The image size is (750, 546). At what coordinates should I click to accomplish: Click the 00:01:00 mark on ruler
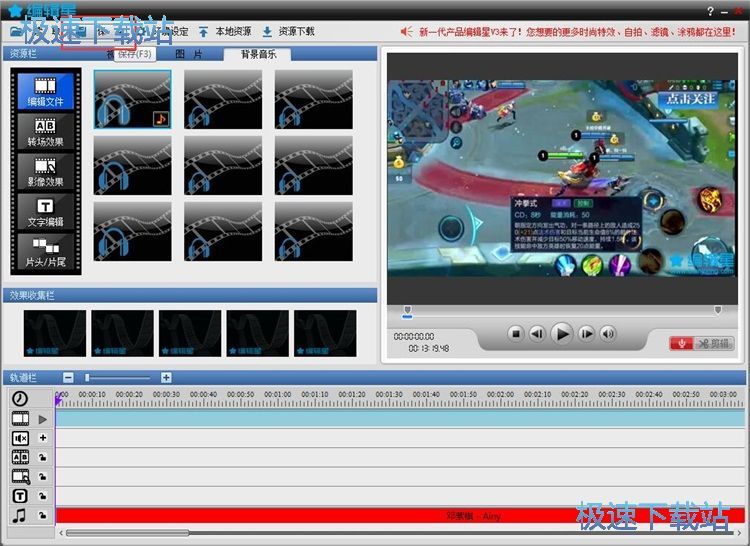[277, 395]
